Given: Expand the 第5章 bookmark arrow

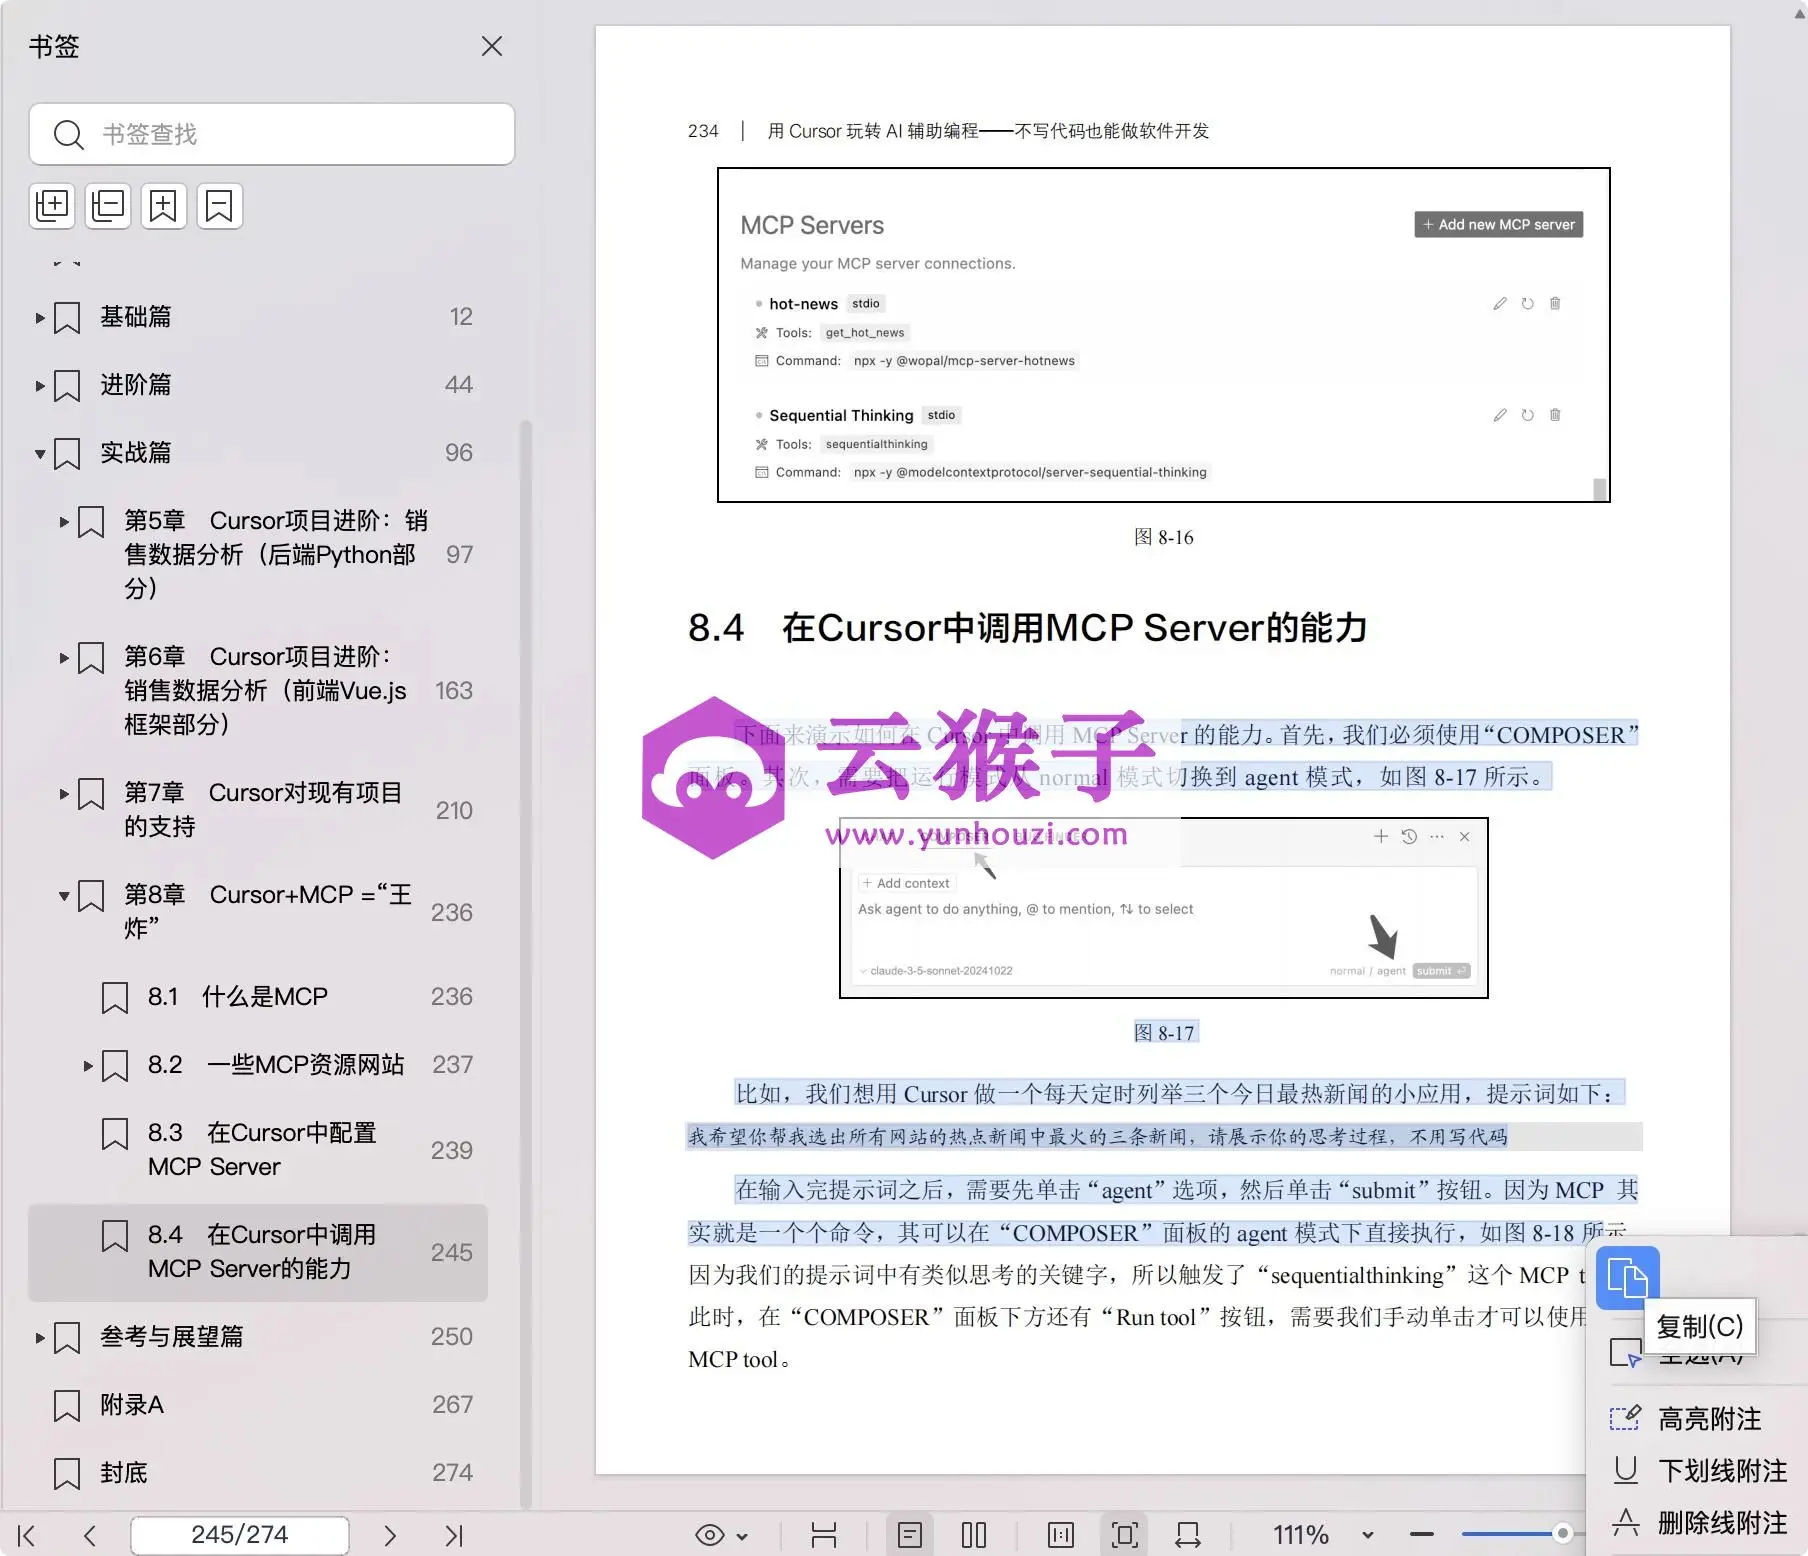Looking at the screenshot, I should pyautogui.click(x=64, y=522).
